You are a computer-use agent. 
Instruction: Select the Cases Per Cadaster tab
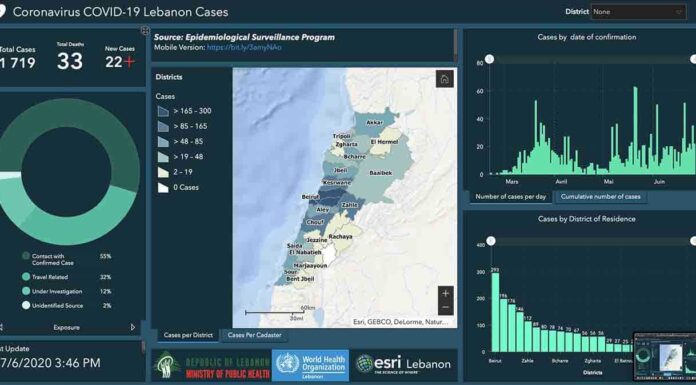point(254,335)
